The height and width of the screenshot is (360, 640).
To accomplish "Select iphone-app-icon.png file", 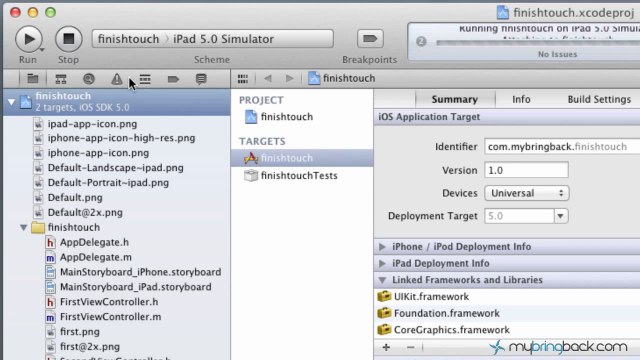I will (x=98, y=153).
